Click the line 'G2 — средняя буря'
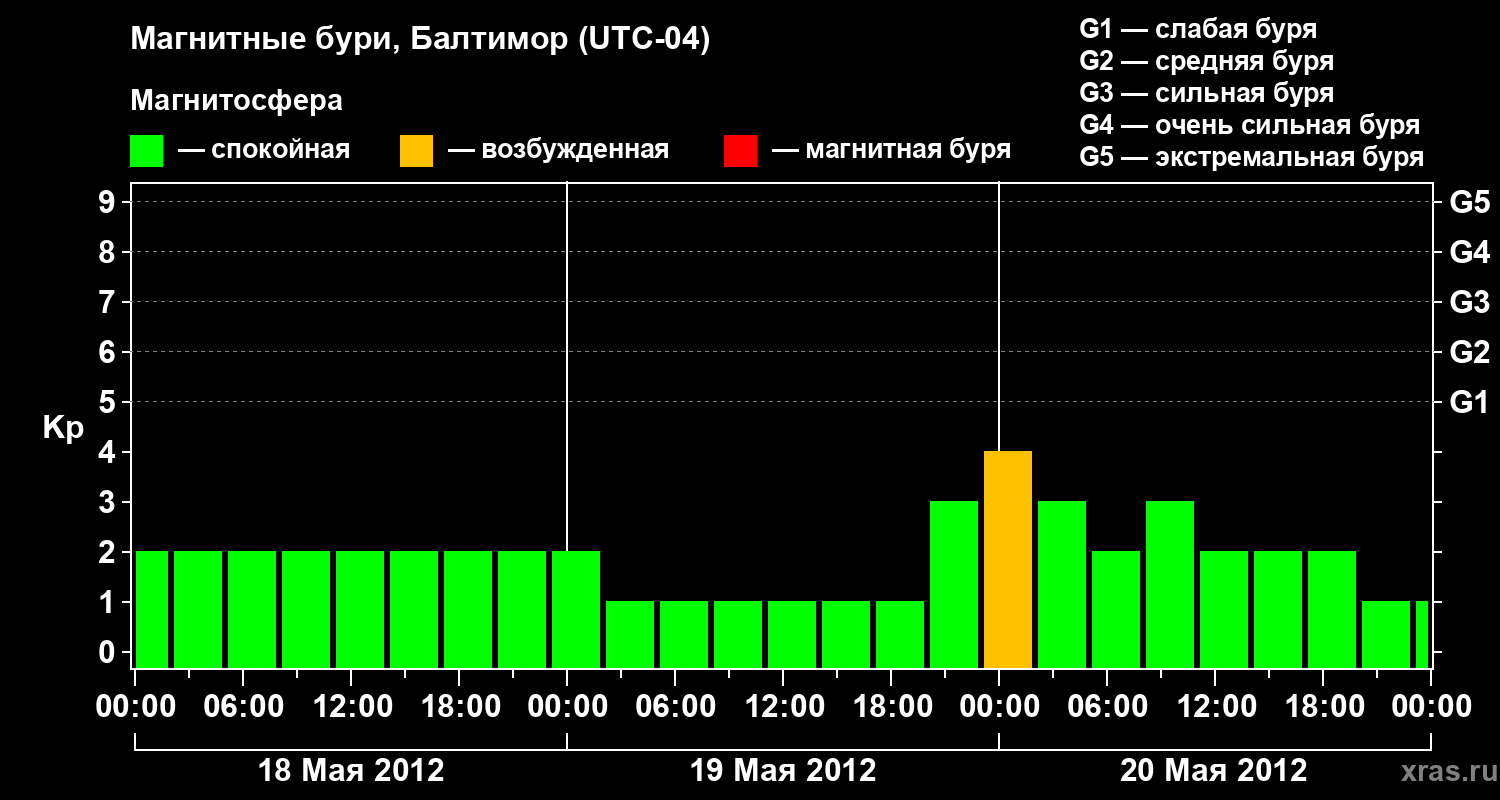 pyautogui.click(x=1206, y=61)
